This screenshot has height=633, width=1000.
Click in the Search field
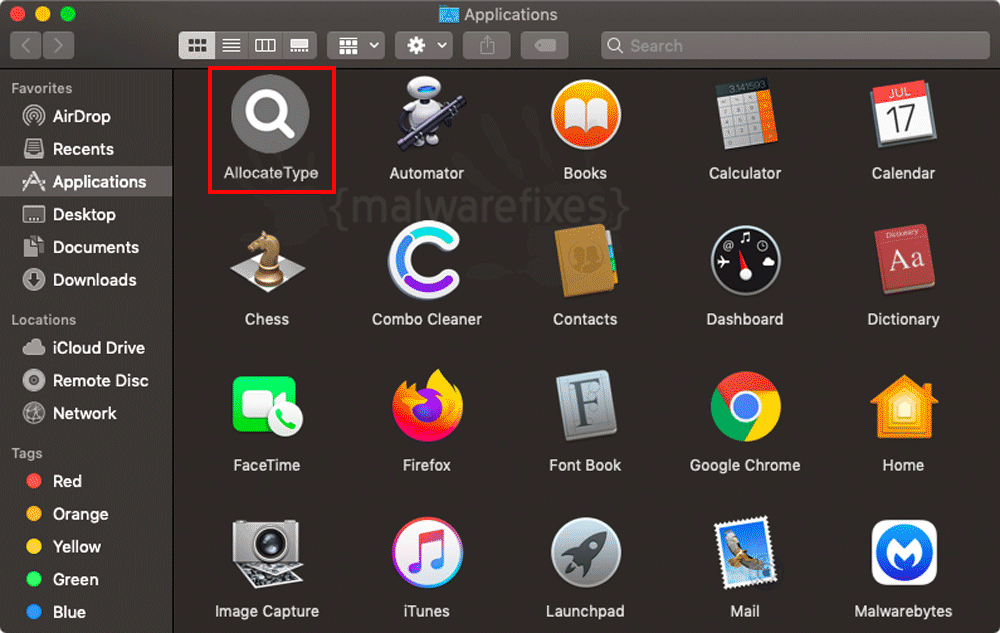click(795, 45)
